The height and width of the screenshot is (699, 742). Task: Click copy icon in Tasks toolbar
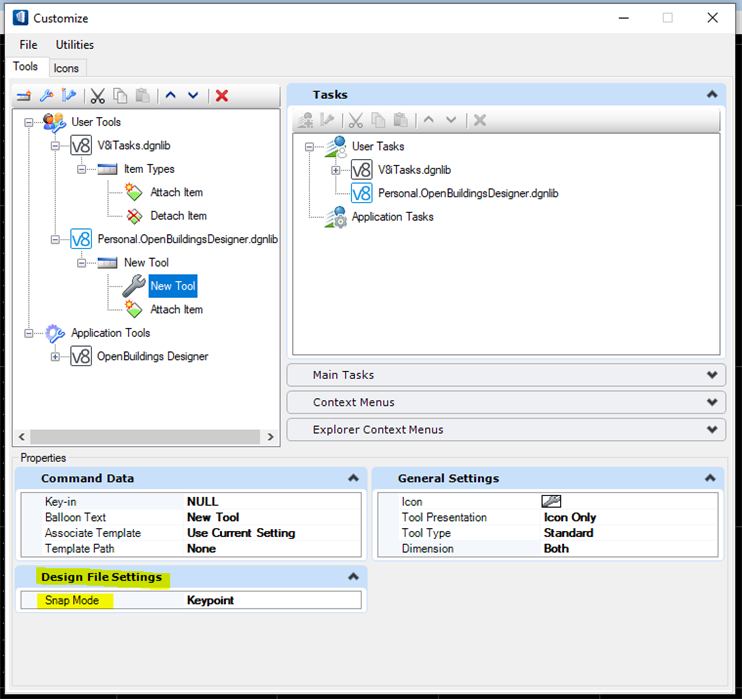tap(378, 120)
